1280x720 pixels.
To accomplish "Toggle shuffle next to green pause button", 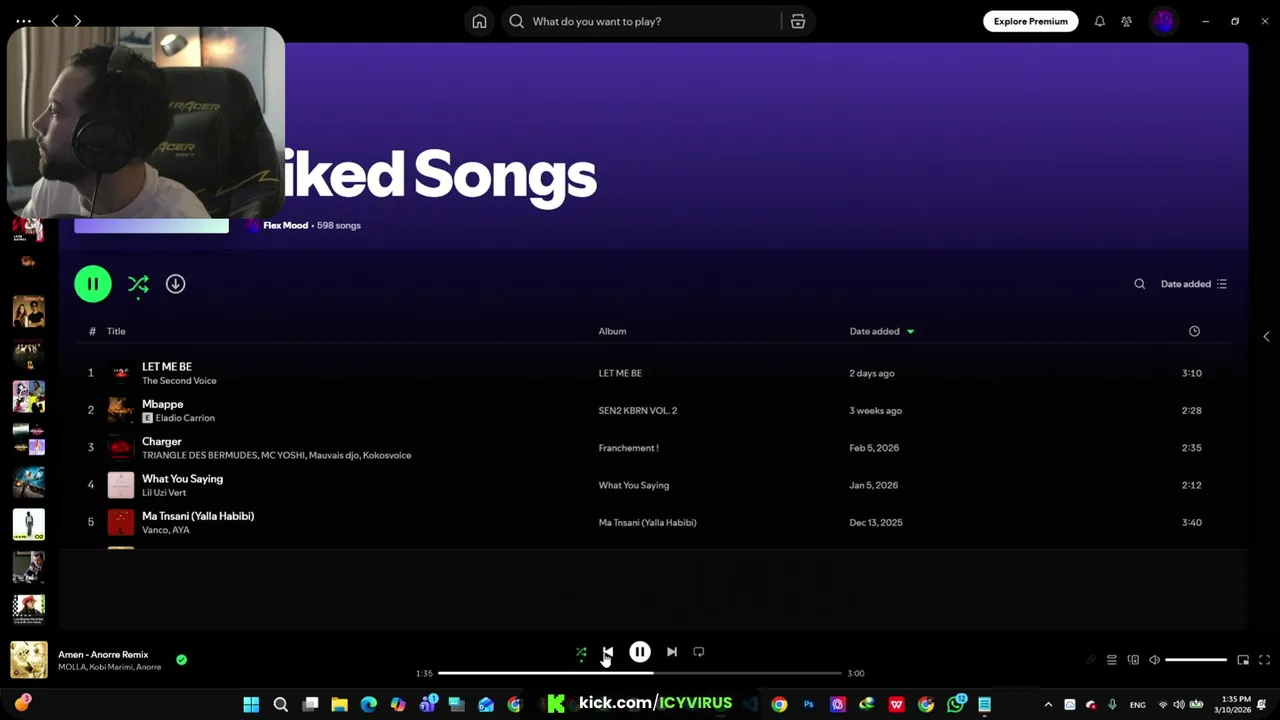I will coord(138,284).
